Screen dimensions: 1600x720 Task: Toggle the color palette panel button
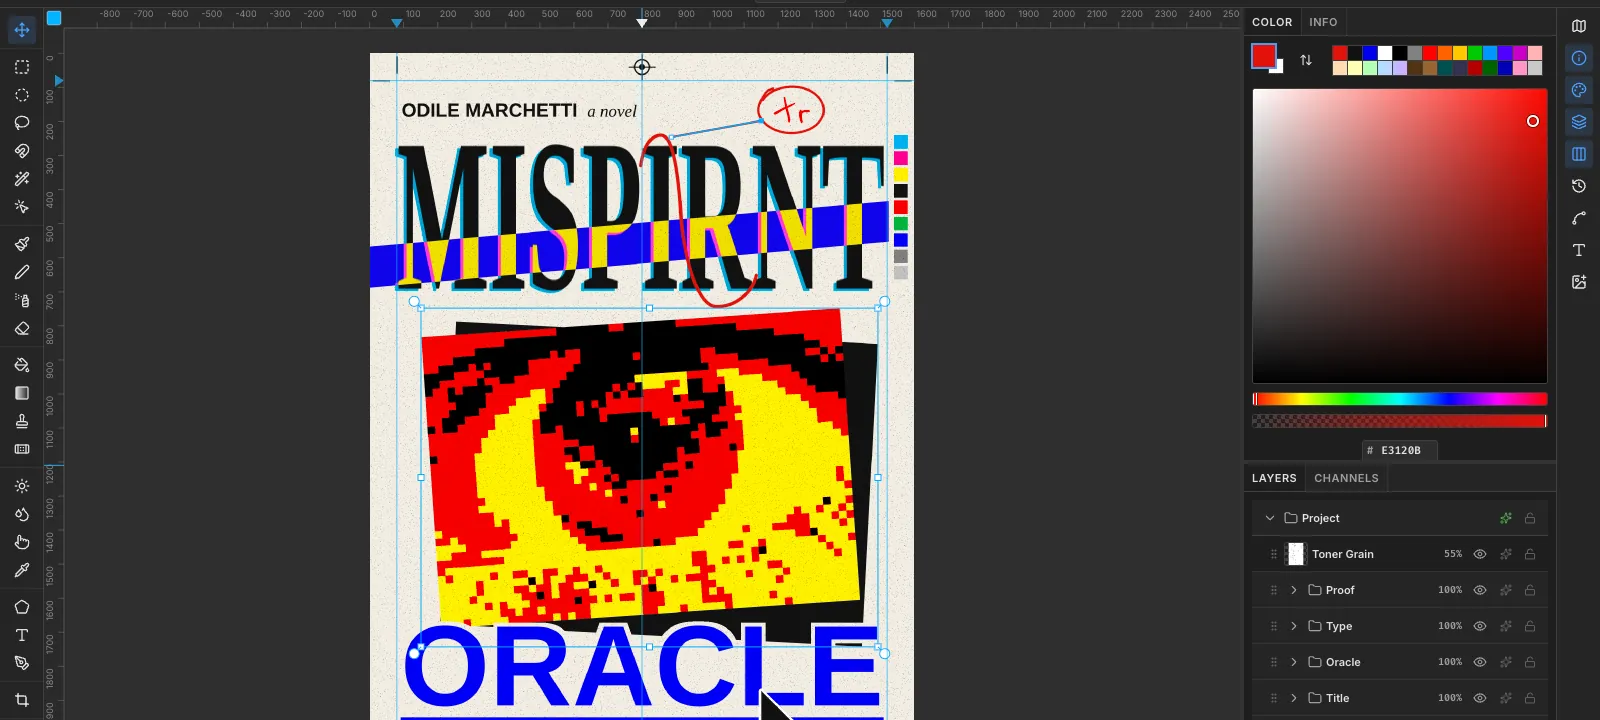coord(1579,90)
